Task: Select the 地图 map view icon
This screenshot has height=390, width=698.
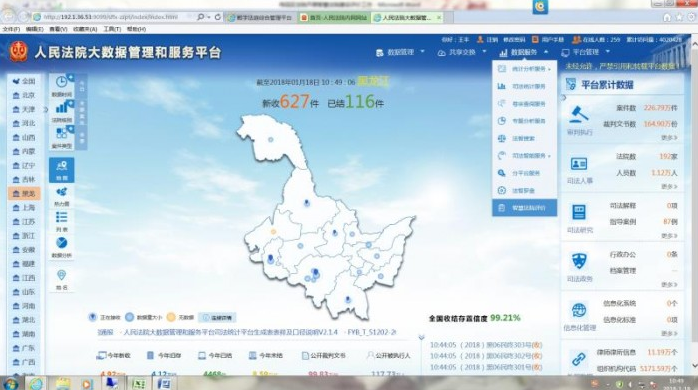Action: pyautogui.click(x=61, y=170)
